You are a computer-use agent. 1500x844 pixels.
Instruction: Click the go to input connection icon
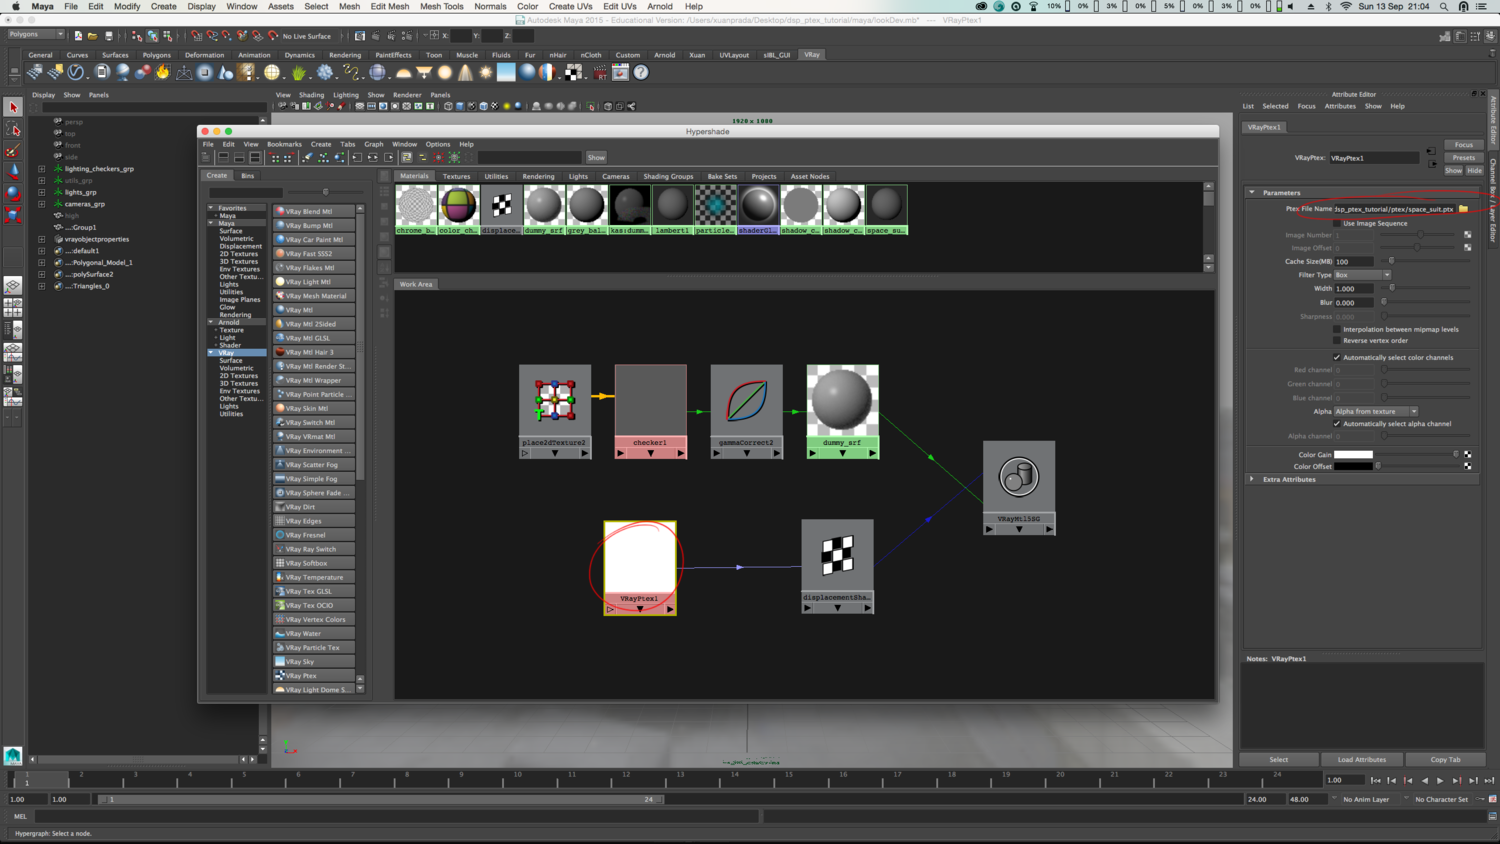[1431, 152]
